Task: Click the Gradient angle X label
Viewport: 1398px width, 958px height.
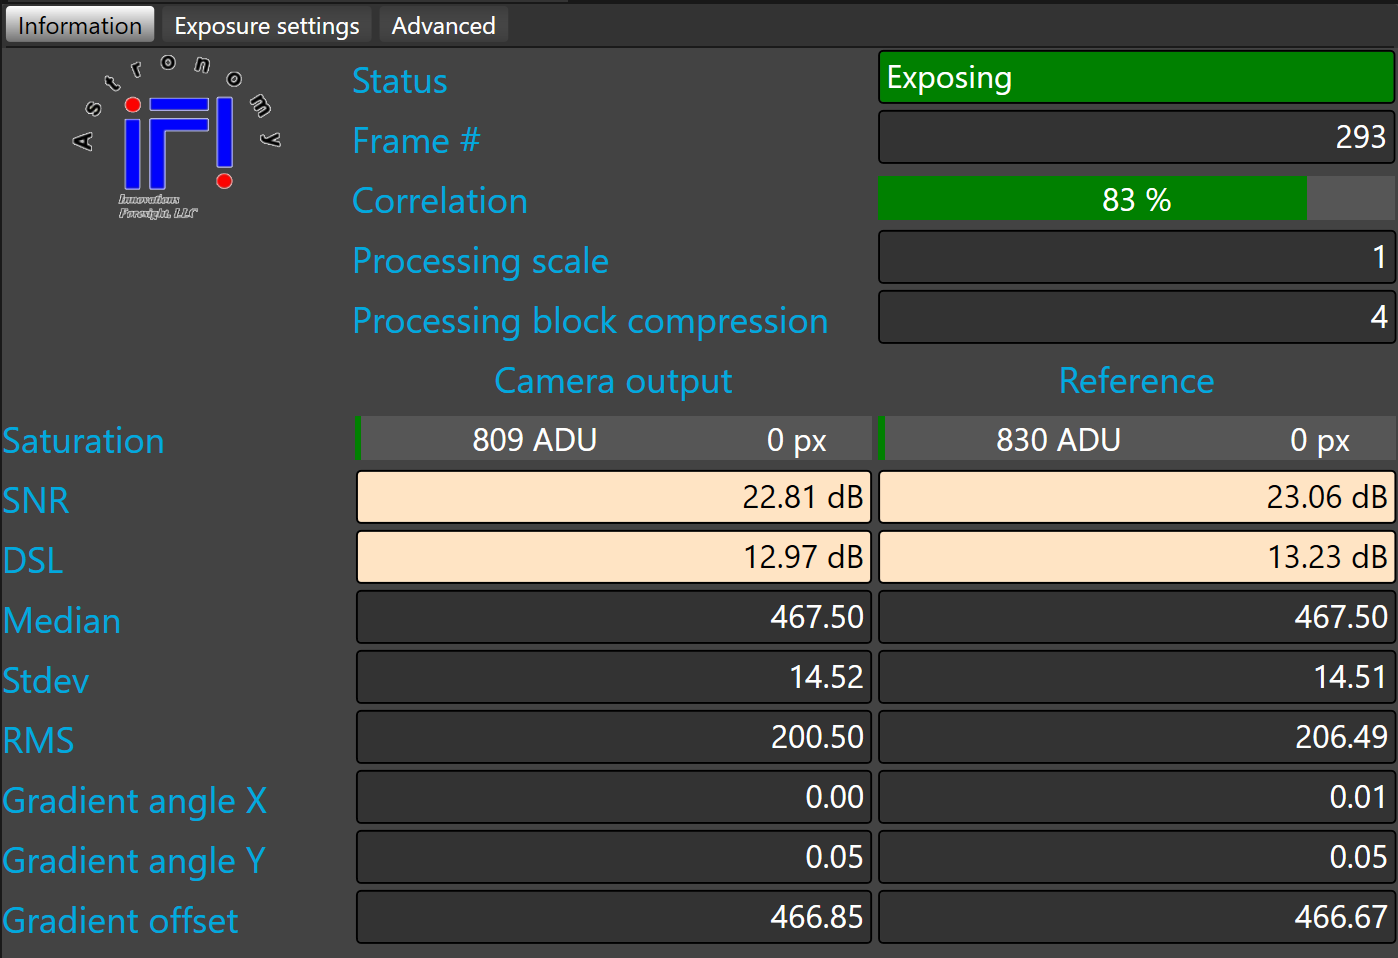Action: pos(135,801)
